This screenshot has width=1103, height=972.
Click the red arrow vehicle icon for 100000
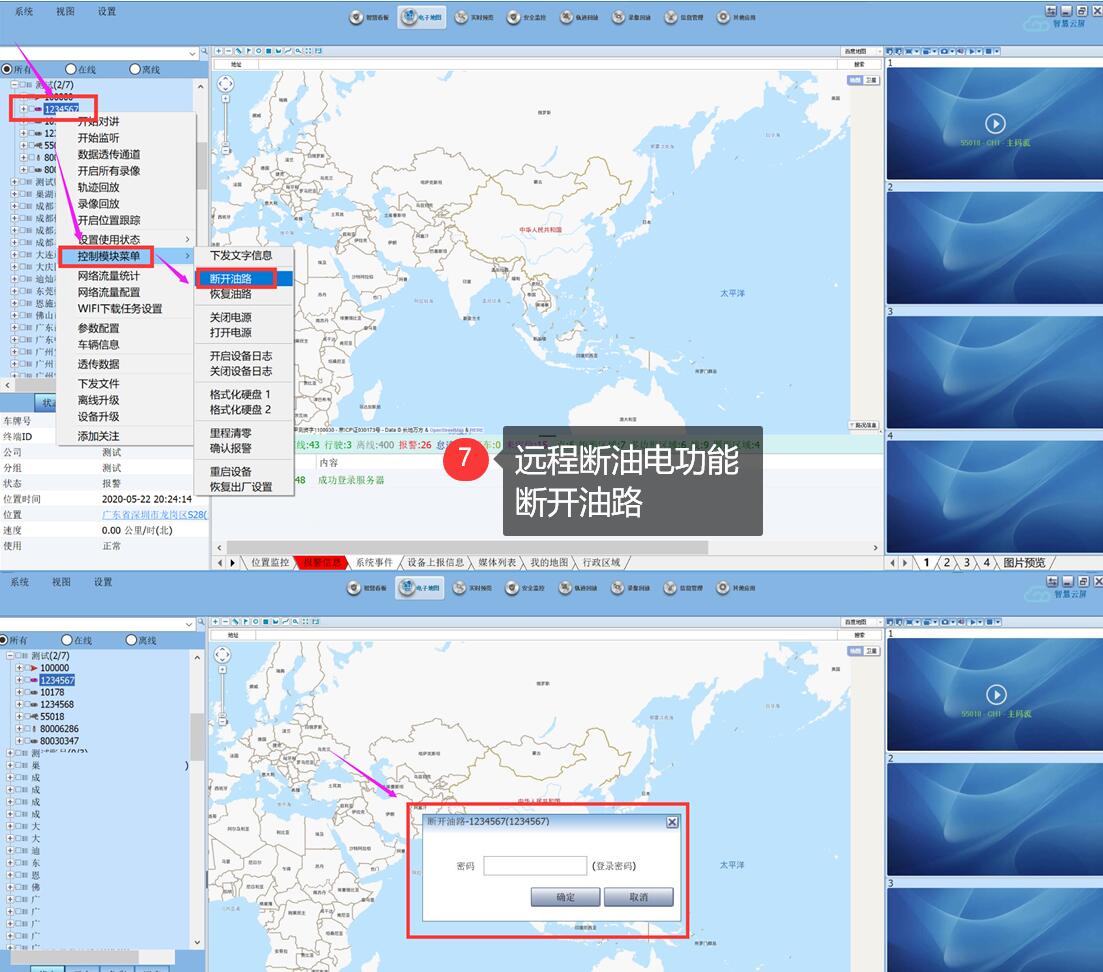point(32,668)
